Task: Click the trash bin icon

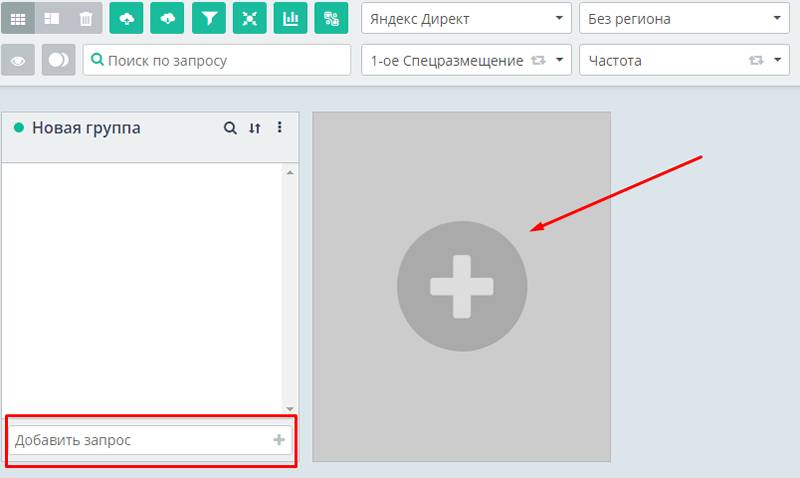Action: point(86,19)
